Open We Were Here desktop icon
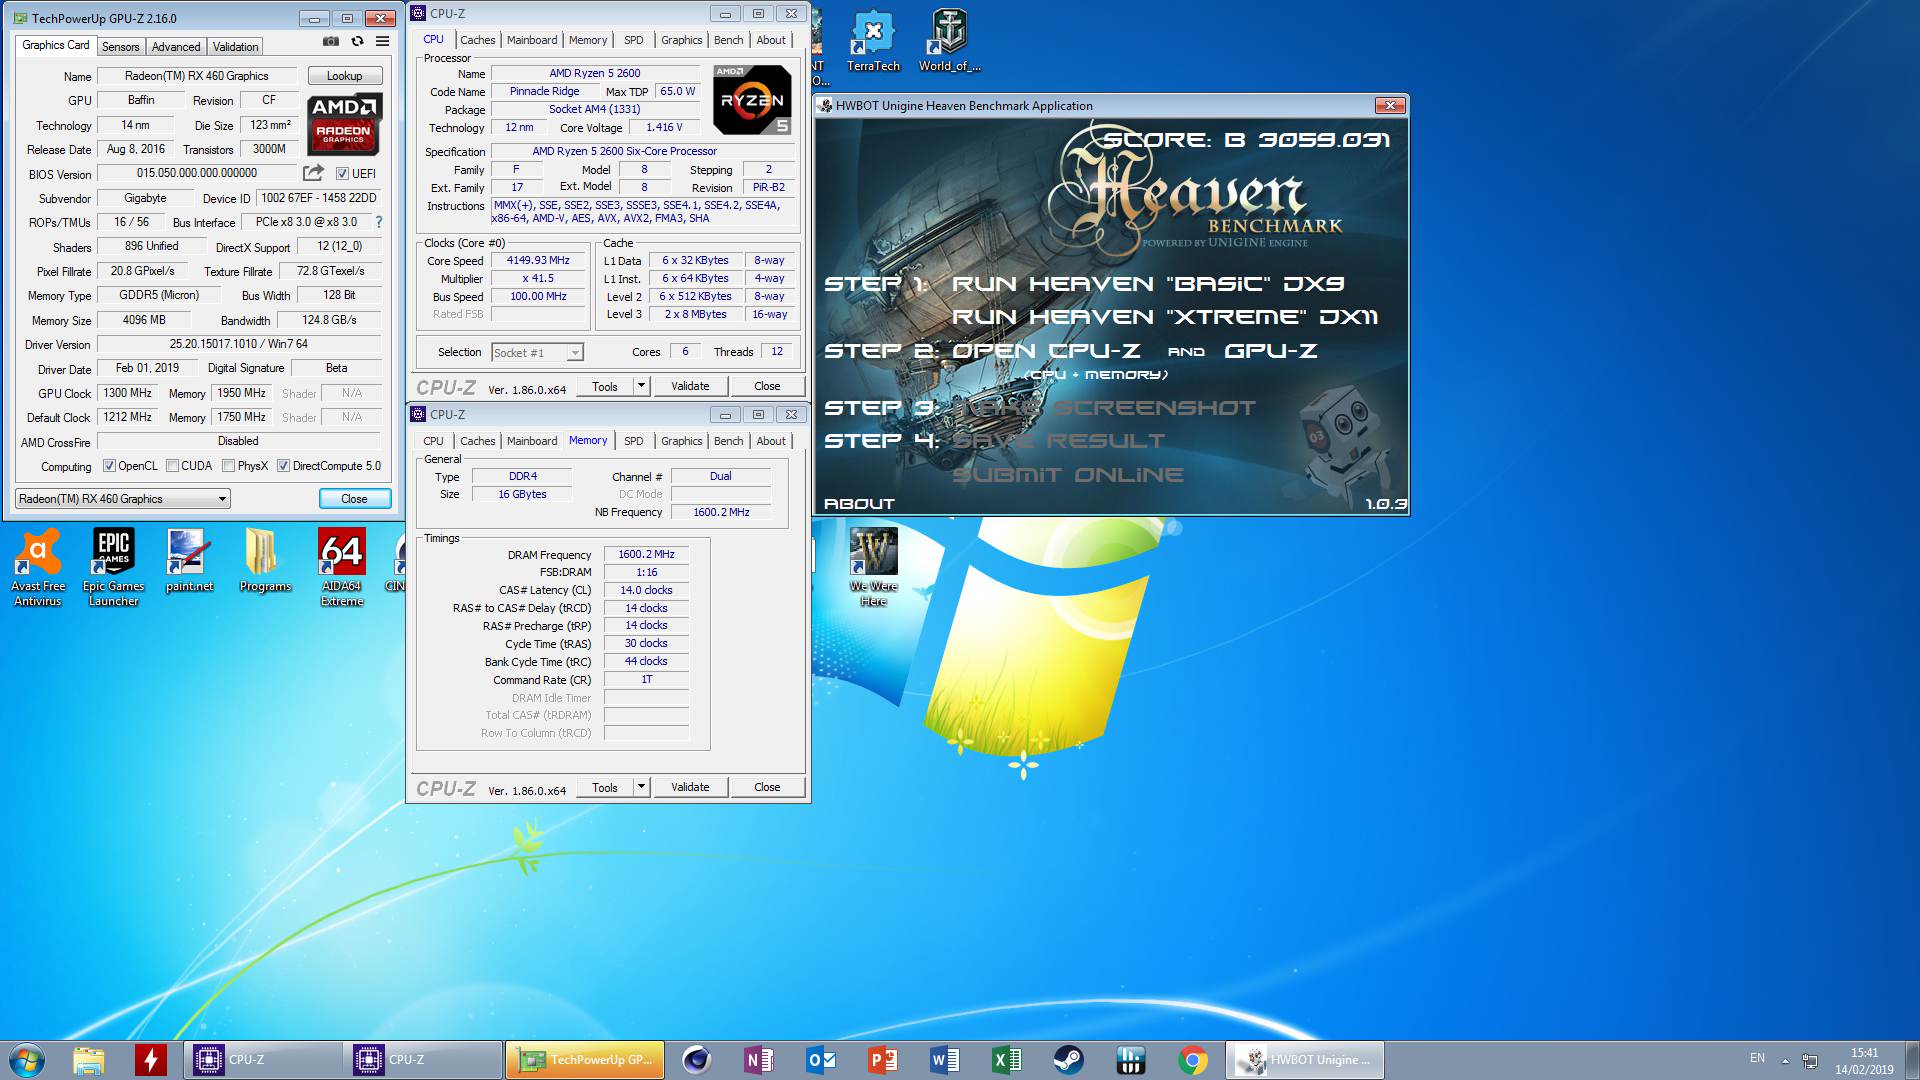1920x1080 pixels. tap(873, 567)
